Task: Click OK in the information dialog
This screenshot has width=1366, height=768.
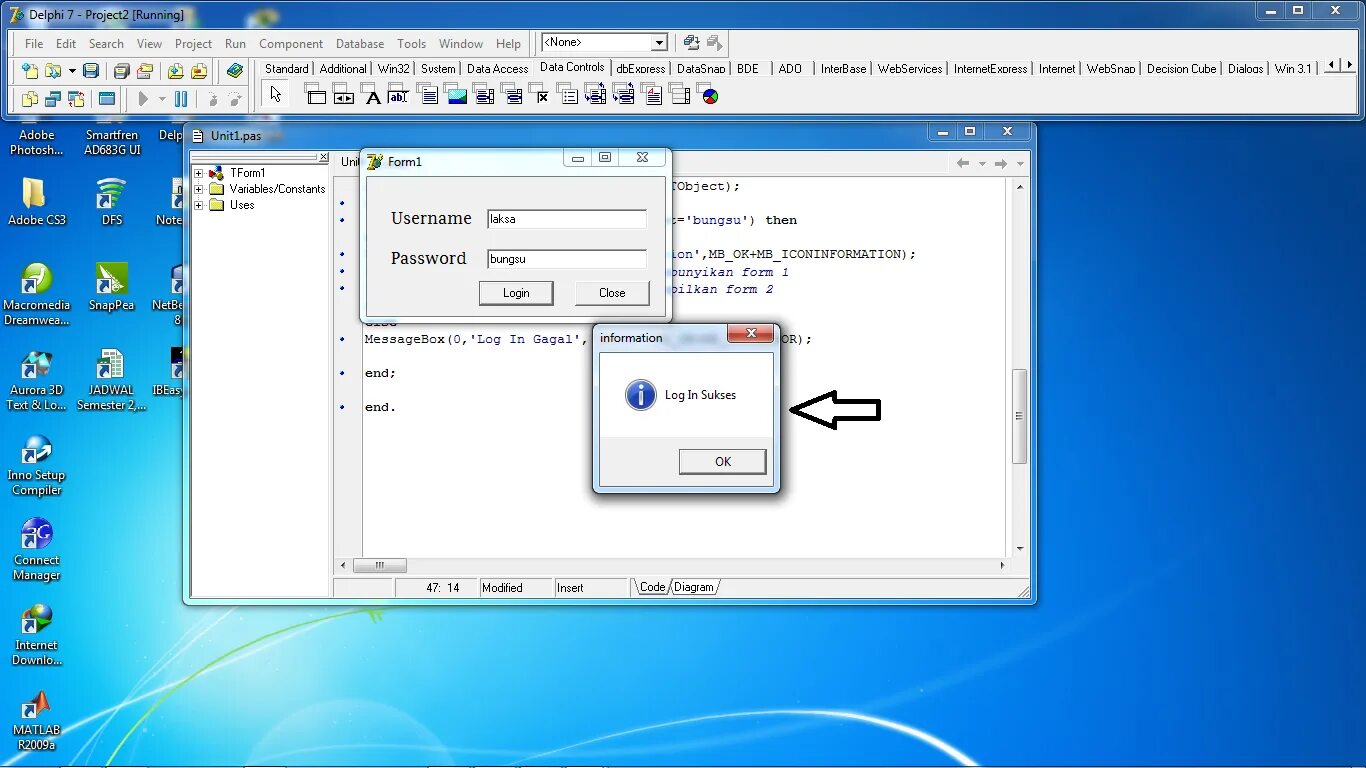Action: (723, 461)
